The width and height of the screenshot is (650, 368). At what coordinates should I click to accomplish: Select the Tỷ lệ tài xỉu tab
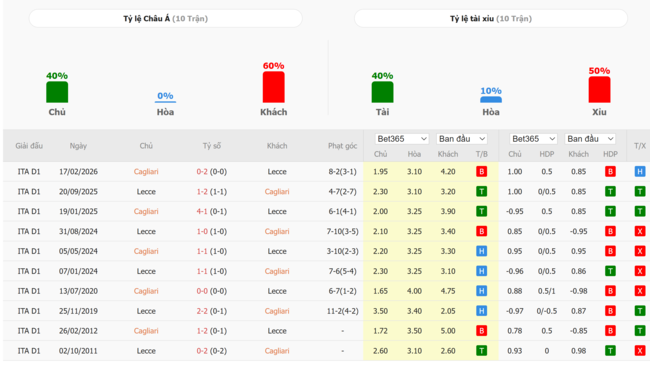tap(491, 19)
